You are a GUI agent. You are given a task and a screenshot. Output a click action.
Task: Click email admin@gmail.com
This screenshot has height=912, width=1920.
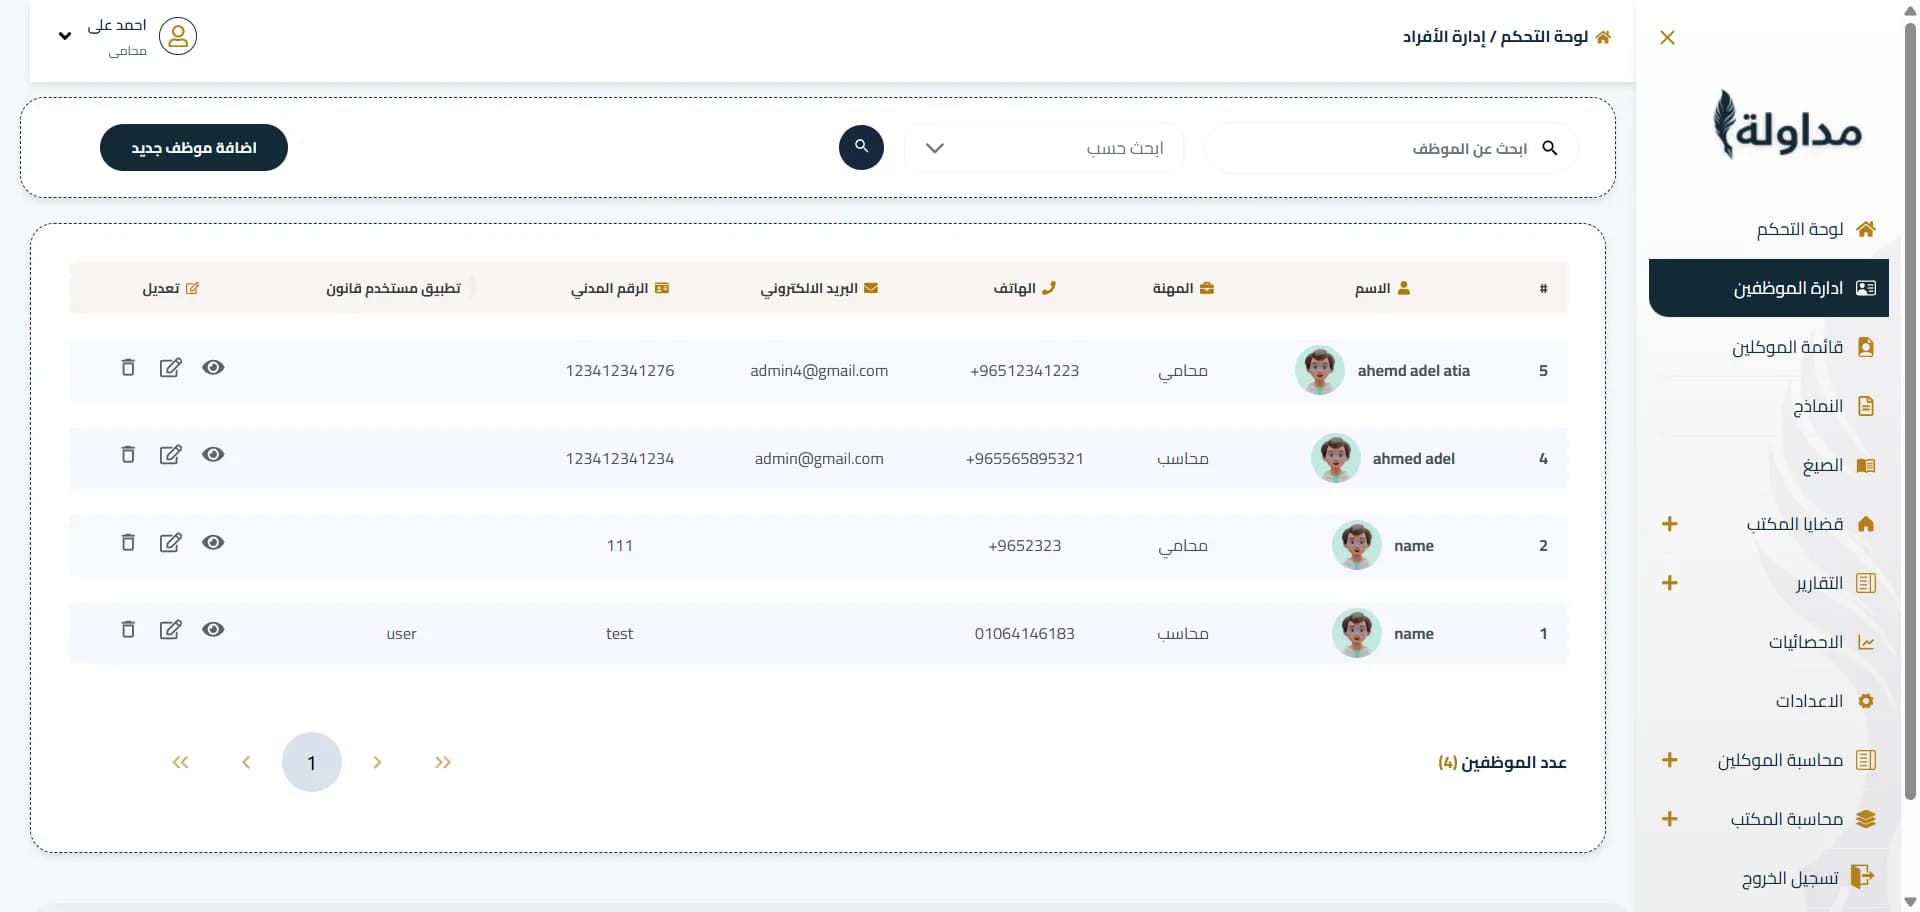coord(819,458)
